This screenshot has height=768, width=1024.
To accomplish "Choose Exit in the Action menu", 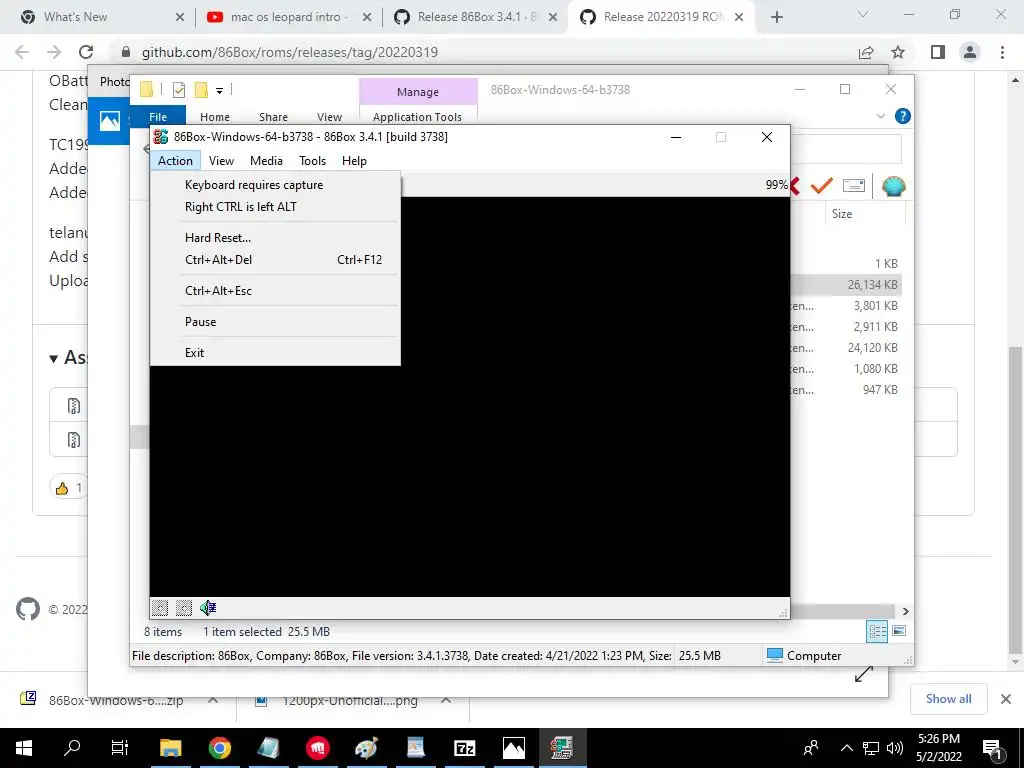I will coord(275,353).
